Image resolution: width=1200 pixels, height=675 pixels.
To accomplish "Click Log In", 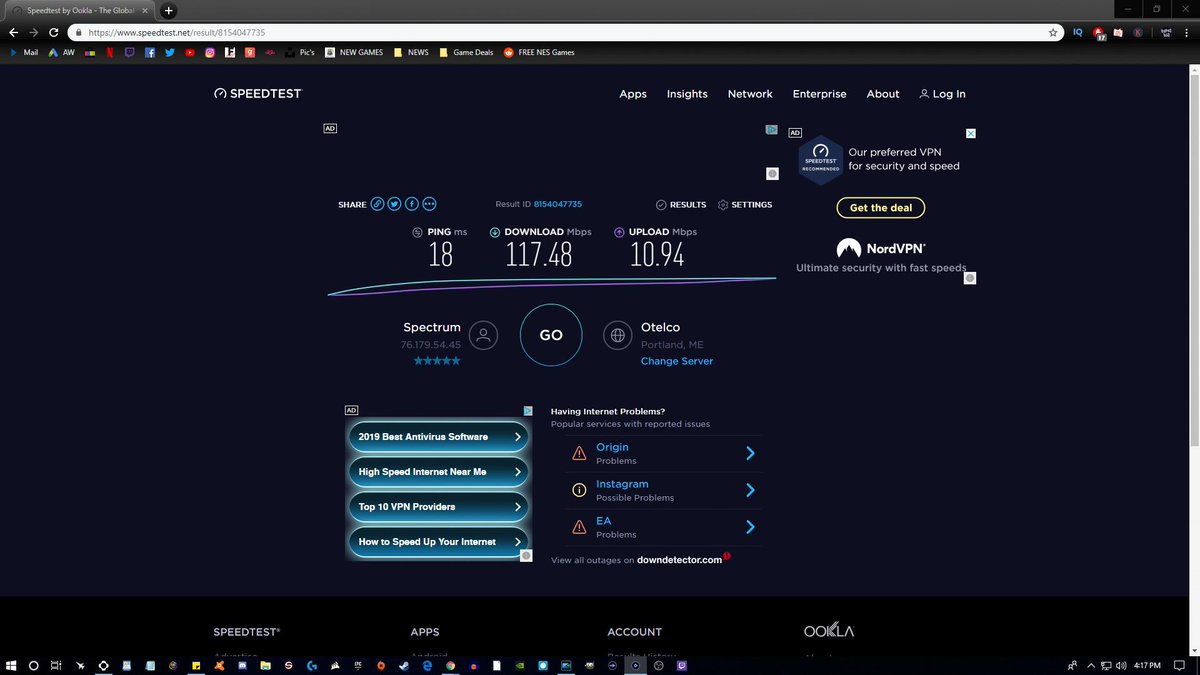I will pyautogui.click(x=942, y=94).
